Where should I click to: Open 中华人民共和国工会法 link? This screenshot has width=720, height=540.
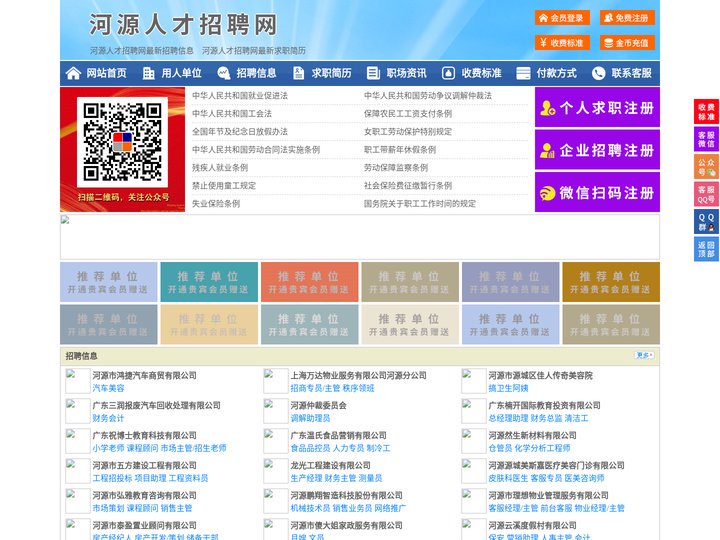pyautogui.click(x=231, y=113)
